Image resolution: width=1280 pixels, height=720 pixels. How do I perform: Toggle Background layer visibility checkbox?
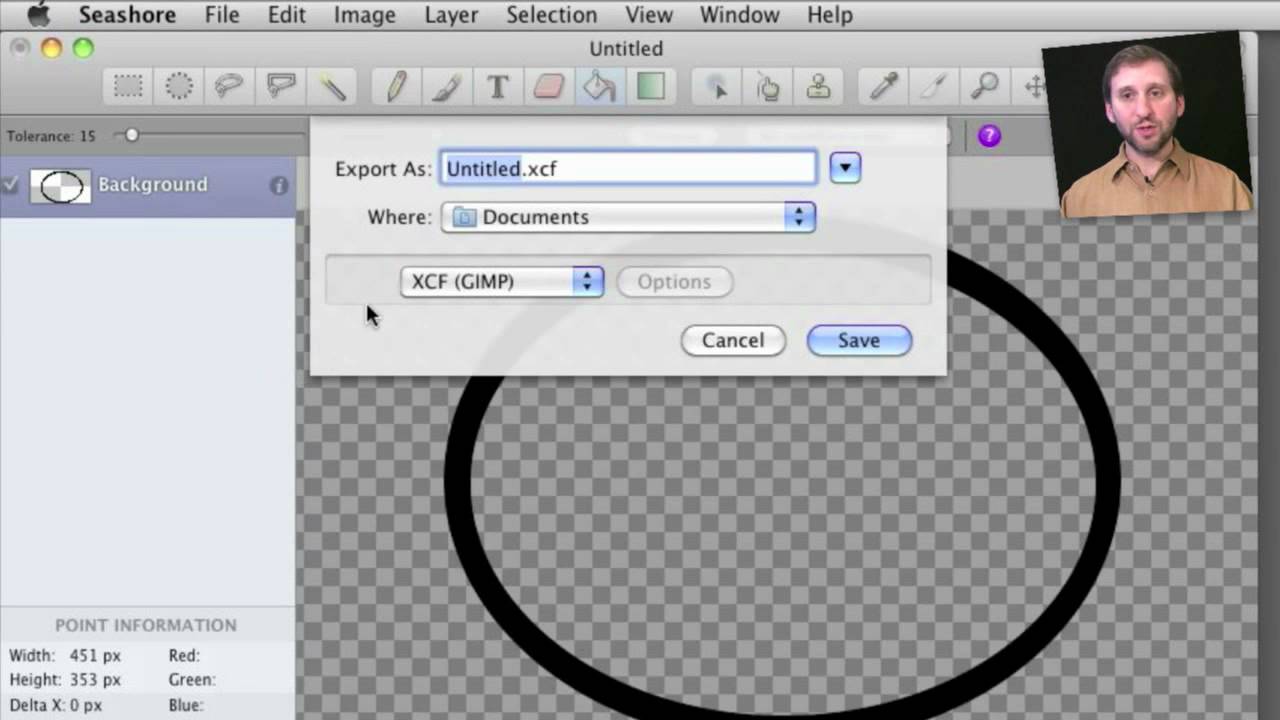pyautogui.click(x=11, y=184)
